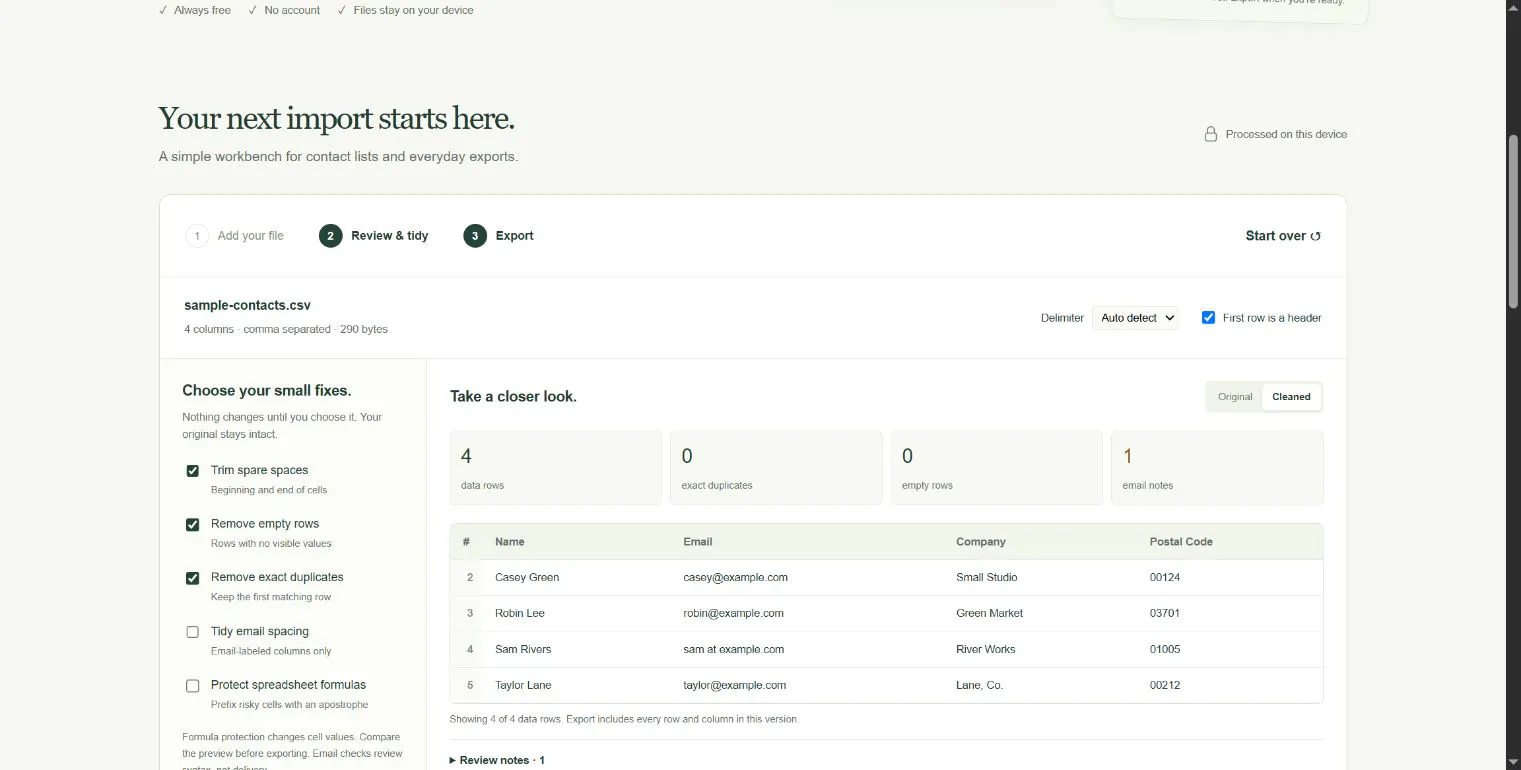Select the Cleaned view tab
1521x770 pixels.
(x=1291, y=397)
